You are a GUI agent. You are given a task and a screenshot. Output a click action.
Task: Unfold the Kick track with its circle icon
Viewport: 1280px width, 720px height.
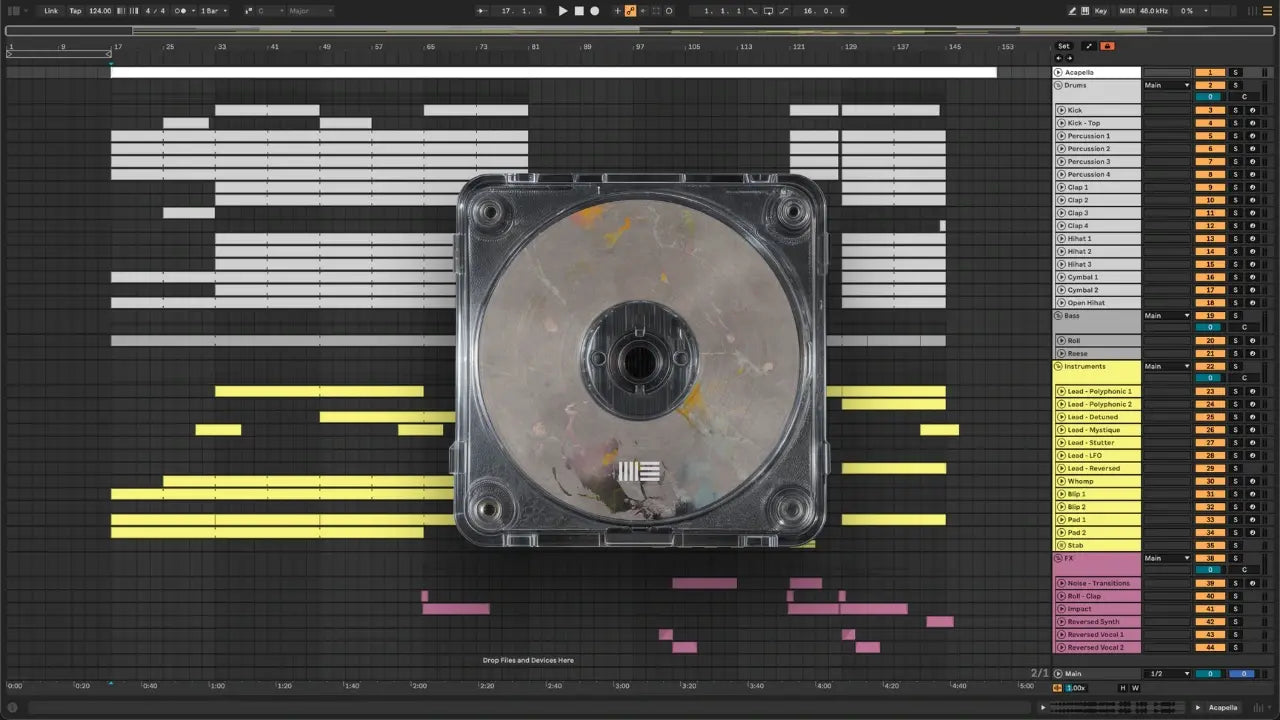(x=1061, y=110)
